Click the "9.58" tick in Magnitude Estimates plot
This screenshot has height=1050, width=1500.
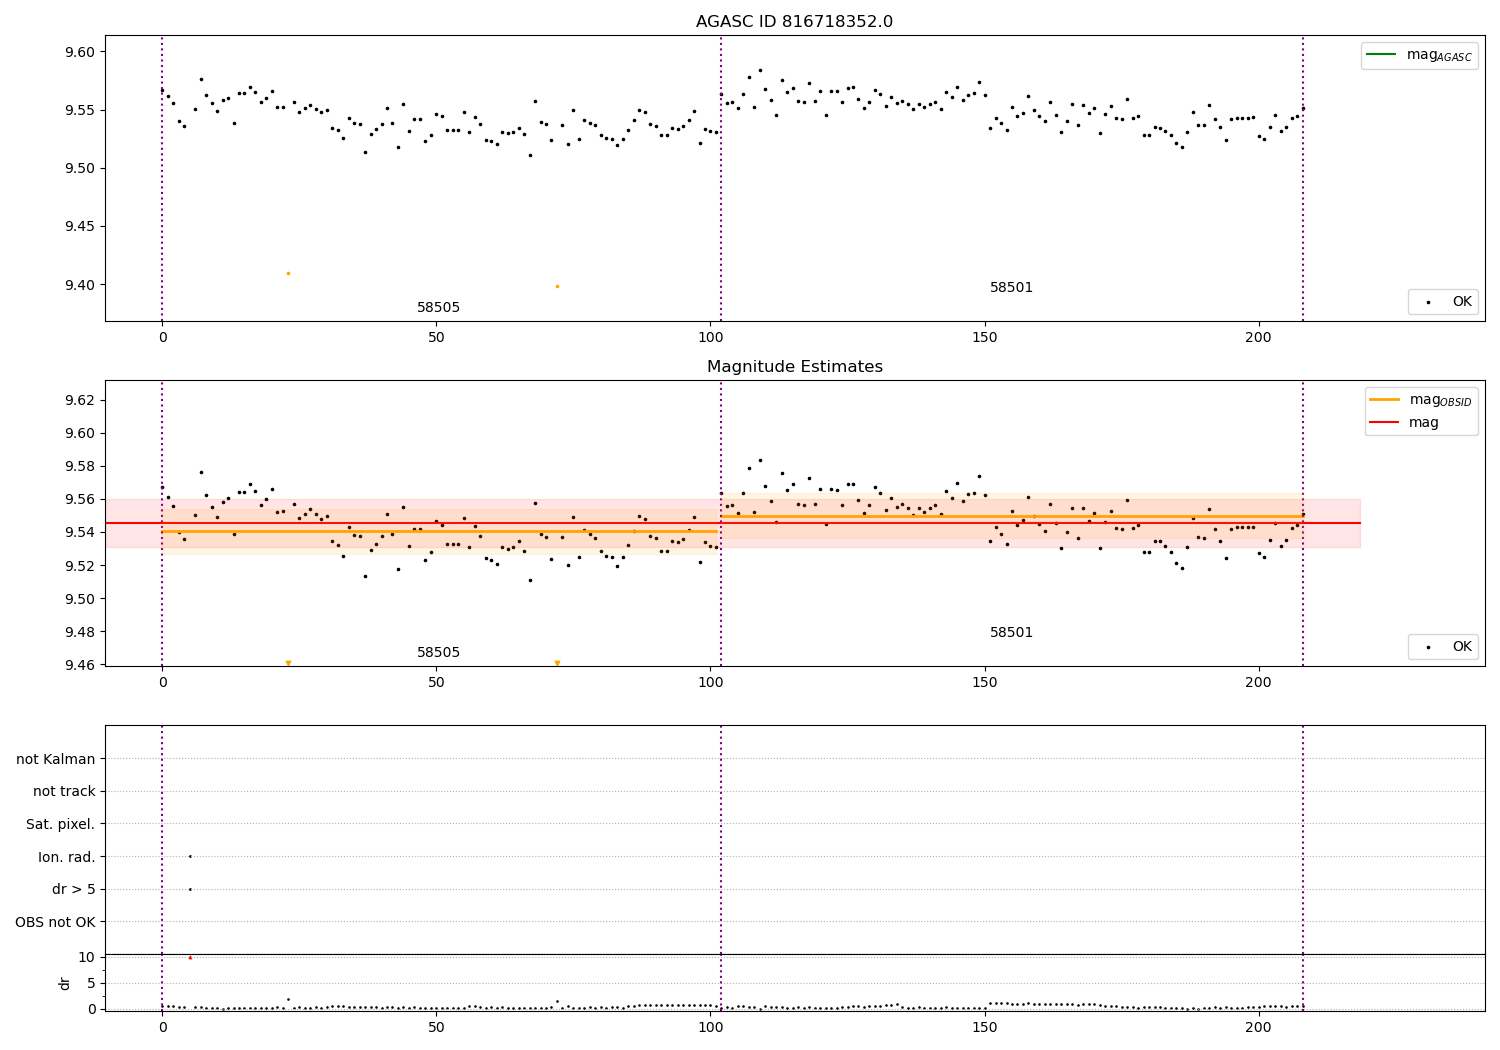[80, 467]
